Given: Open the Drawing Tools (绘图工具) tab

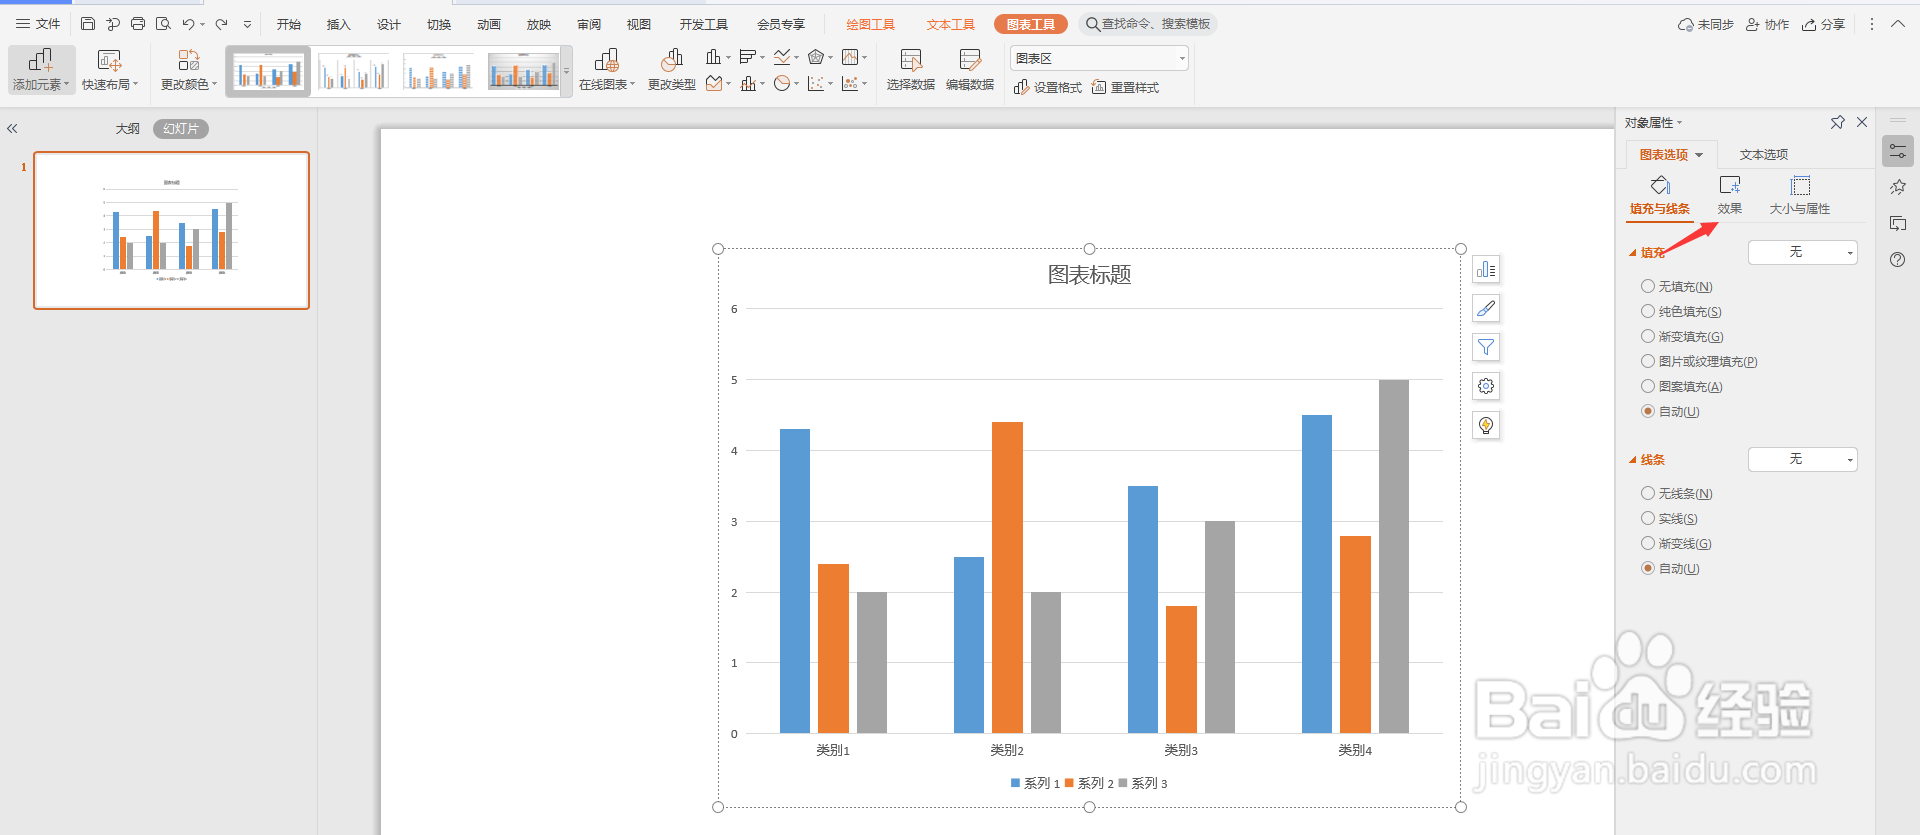Looking at the screenshot, I should click(871, 24).
